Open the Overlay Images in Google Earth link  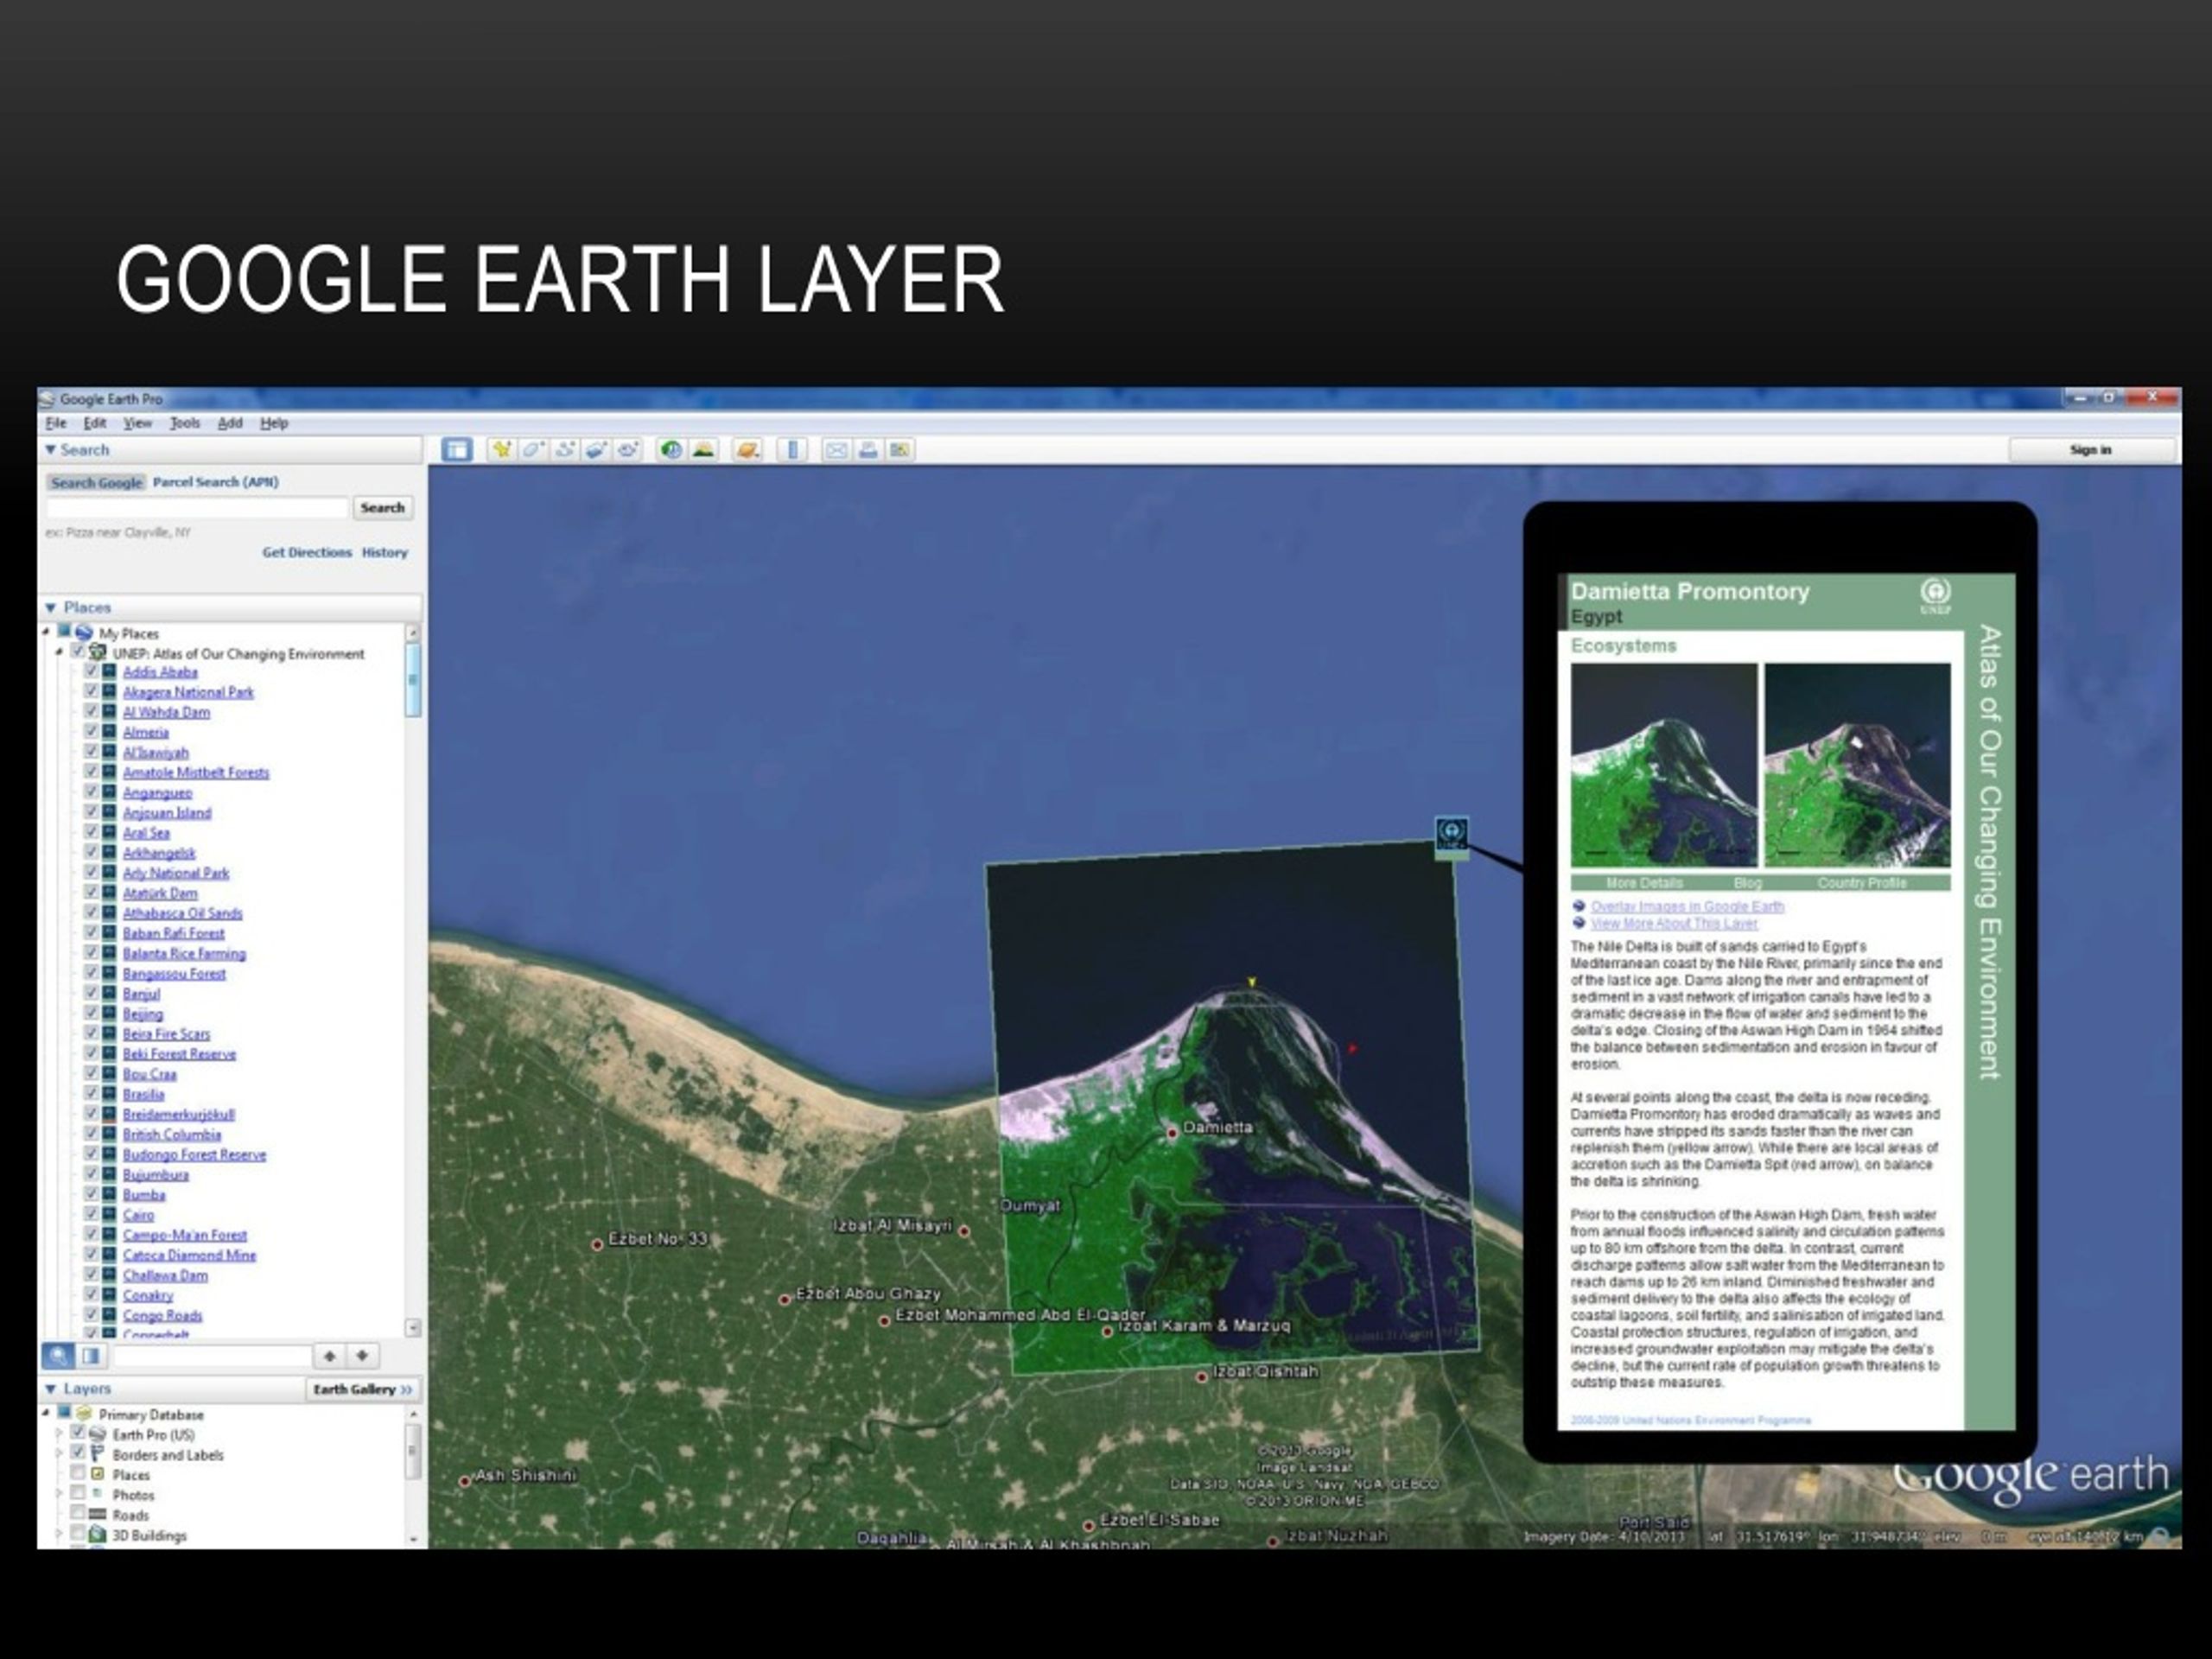click(x=1687, y=906)
